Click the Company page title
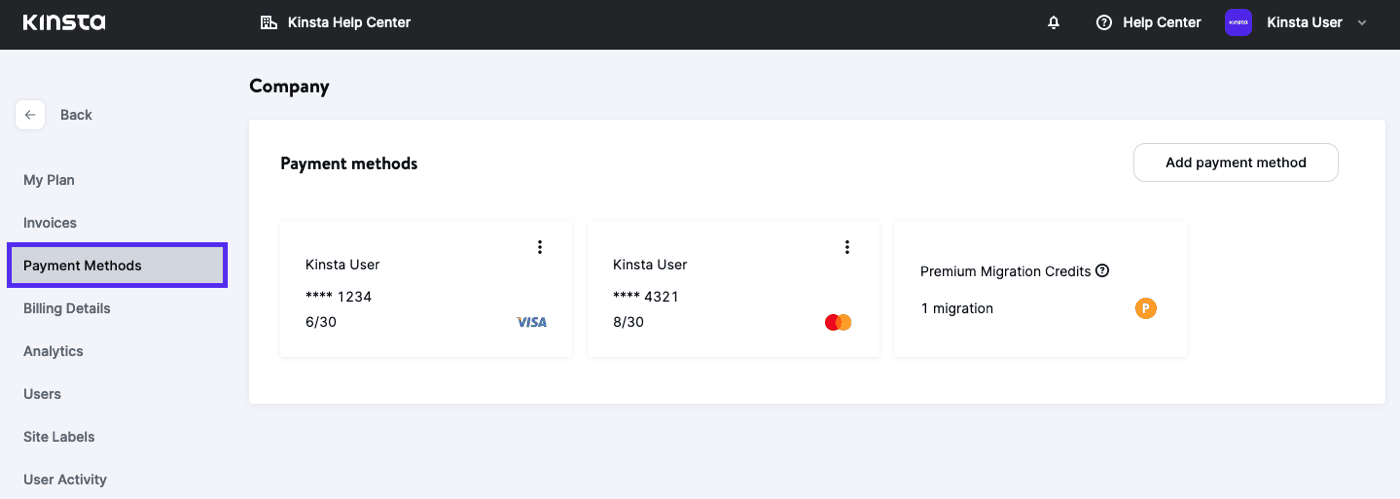This screenshot has width=1400, height=499. click(x=289, y=86)
